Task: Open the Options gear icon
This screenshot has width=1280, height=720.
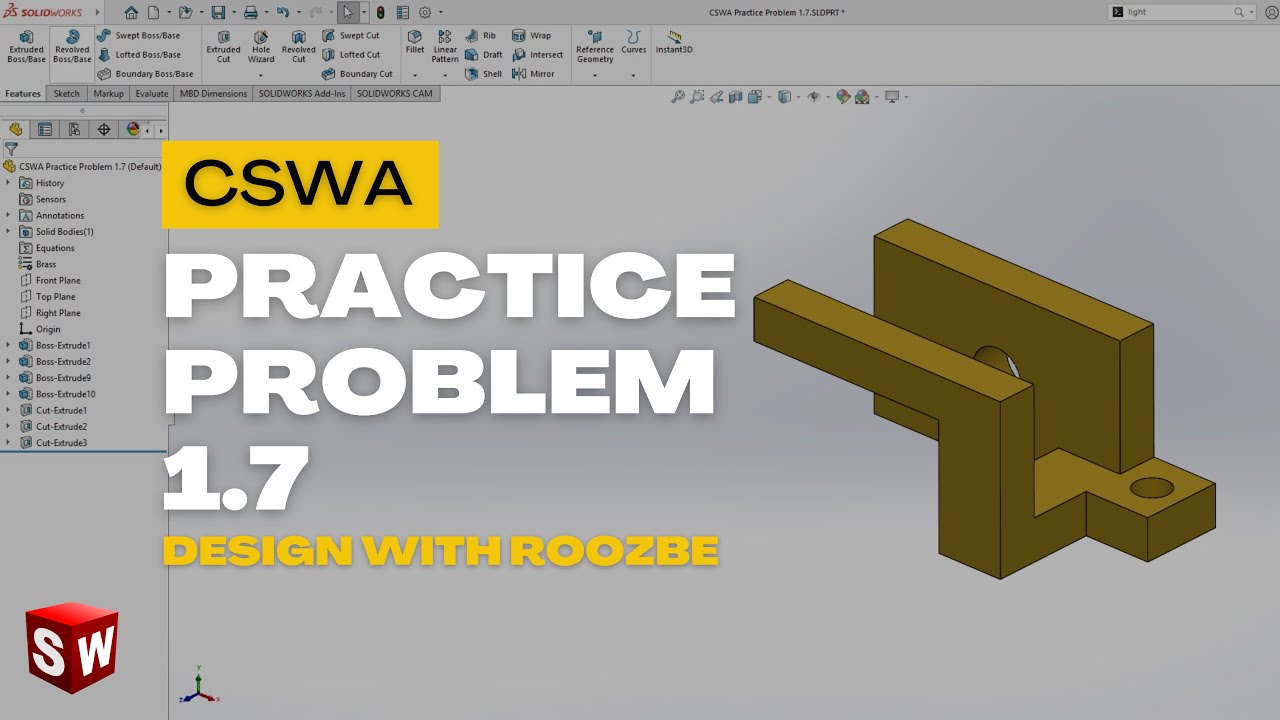Action: [x=425, y=12]
